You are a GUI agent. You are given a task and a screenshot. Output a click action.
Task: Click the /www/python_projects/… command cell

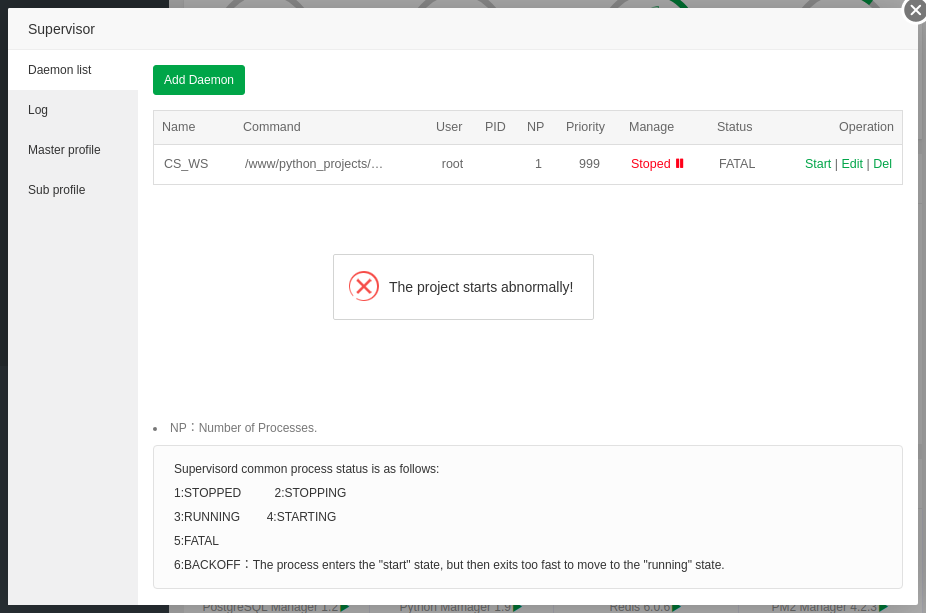(314, 164)
